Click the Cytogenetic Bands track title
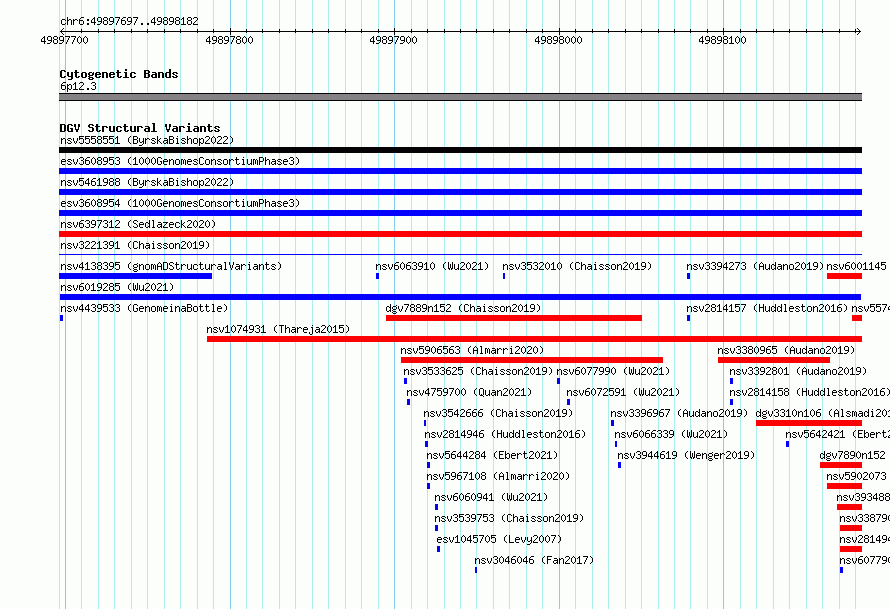Image resolution: width=890 pixels, height=609 pixels. point(119,74)
